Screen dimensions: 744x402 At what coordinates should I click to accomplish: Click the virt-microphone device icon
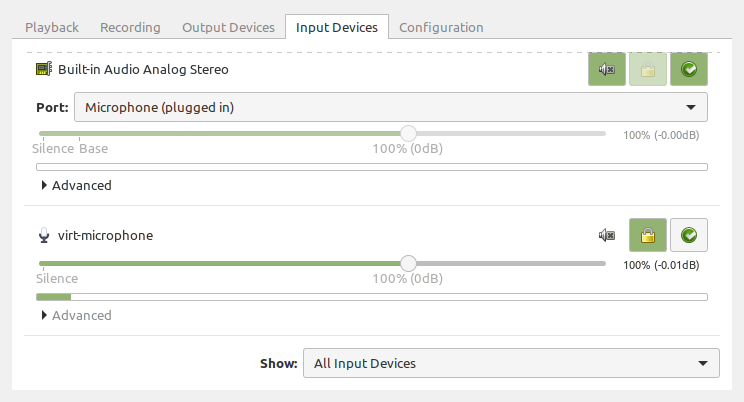pos(43,236)
